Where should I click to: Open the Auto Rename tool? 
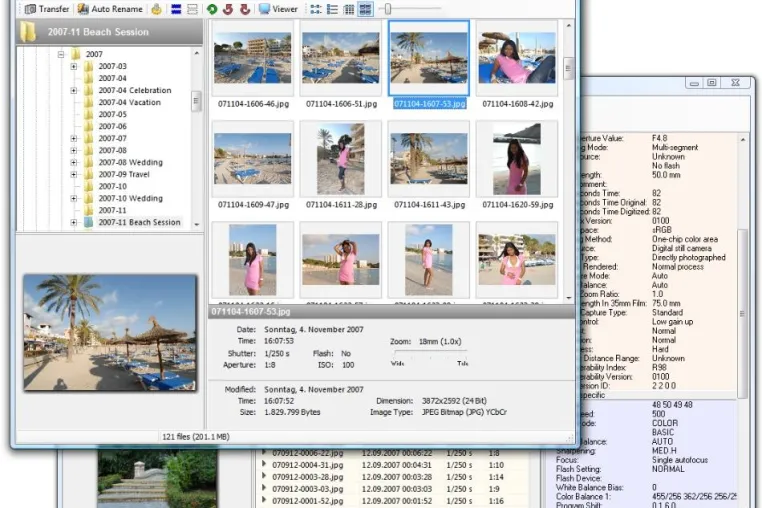[x=110, y=9]
